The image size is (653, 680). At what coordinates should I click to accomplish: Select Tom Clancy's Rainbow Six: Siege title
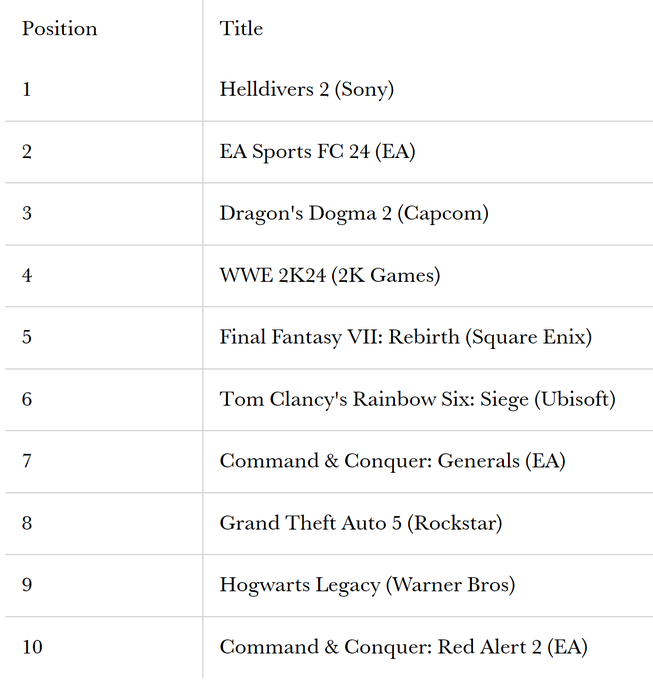pyautogui.click(x=417, y=399)
